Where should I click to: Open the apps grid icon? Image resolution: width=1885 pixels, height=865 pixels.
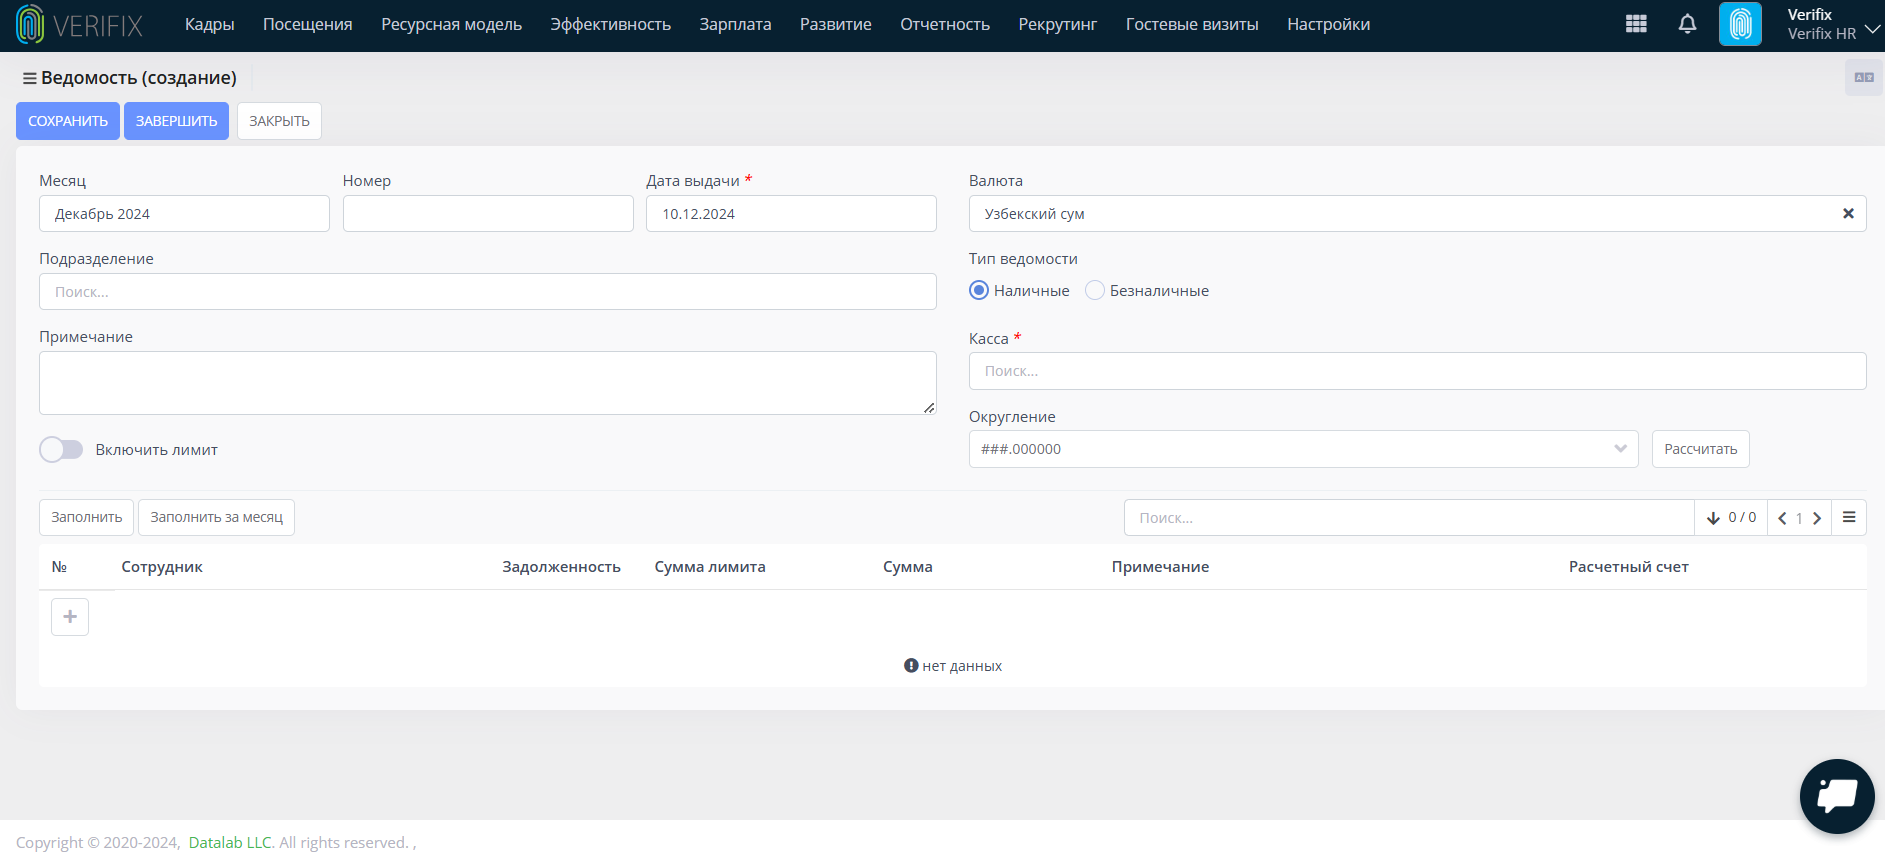coord(1636,24)
